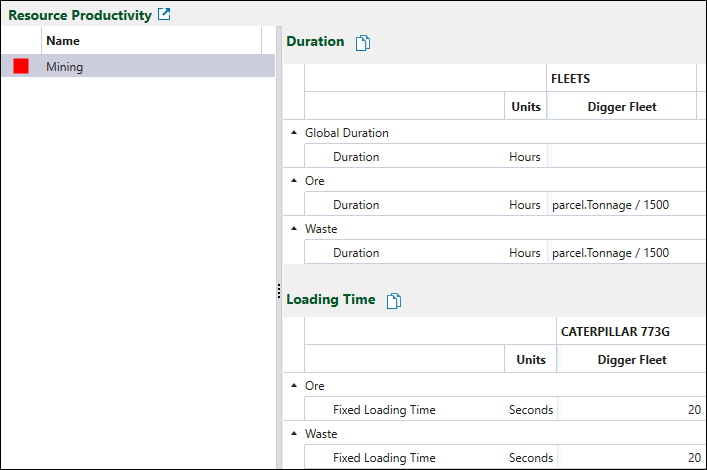This screenshot has height=470, width=707.
Task: Collapse the Ore group under Loading Time
Action: (x=294, y=385)
